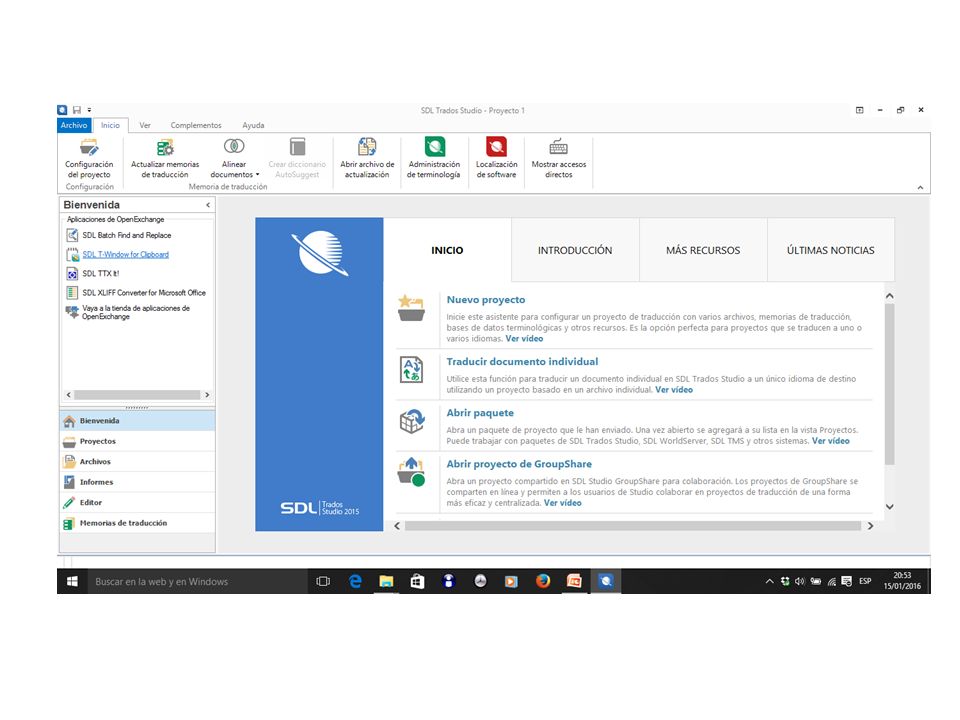
Task: Click Abrir proyecto de GroupShare link
Action: (519, 463)
